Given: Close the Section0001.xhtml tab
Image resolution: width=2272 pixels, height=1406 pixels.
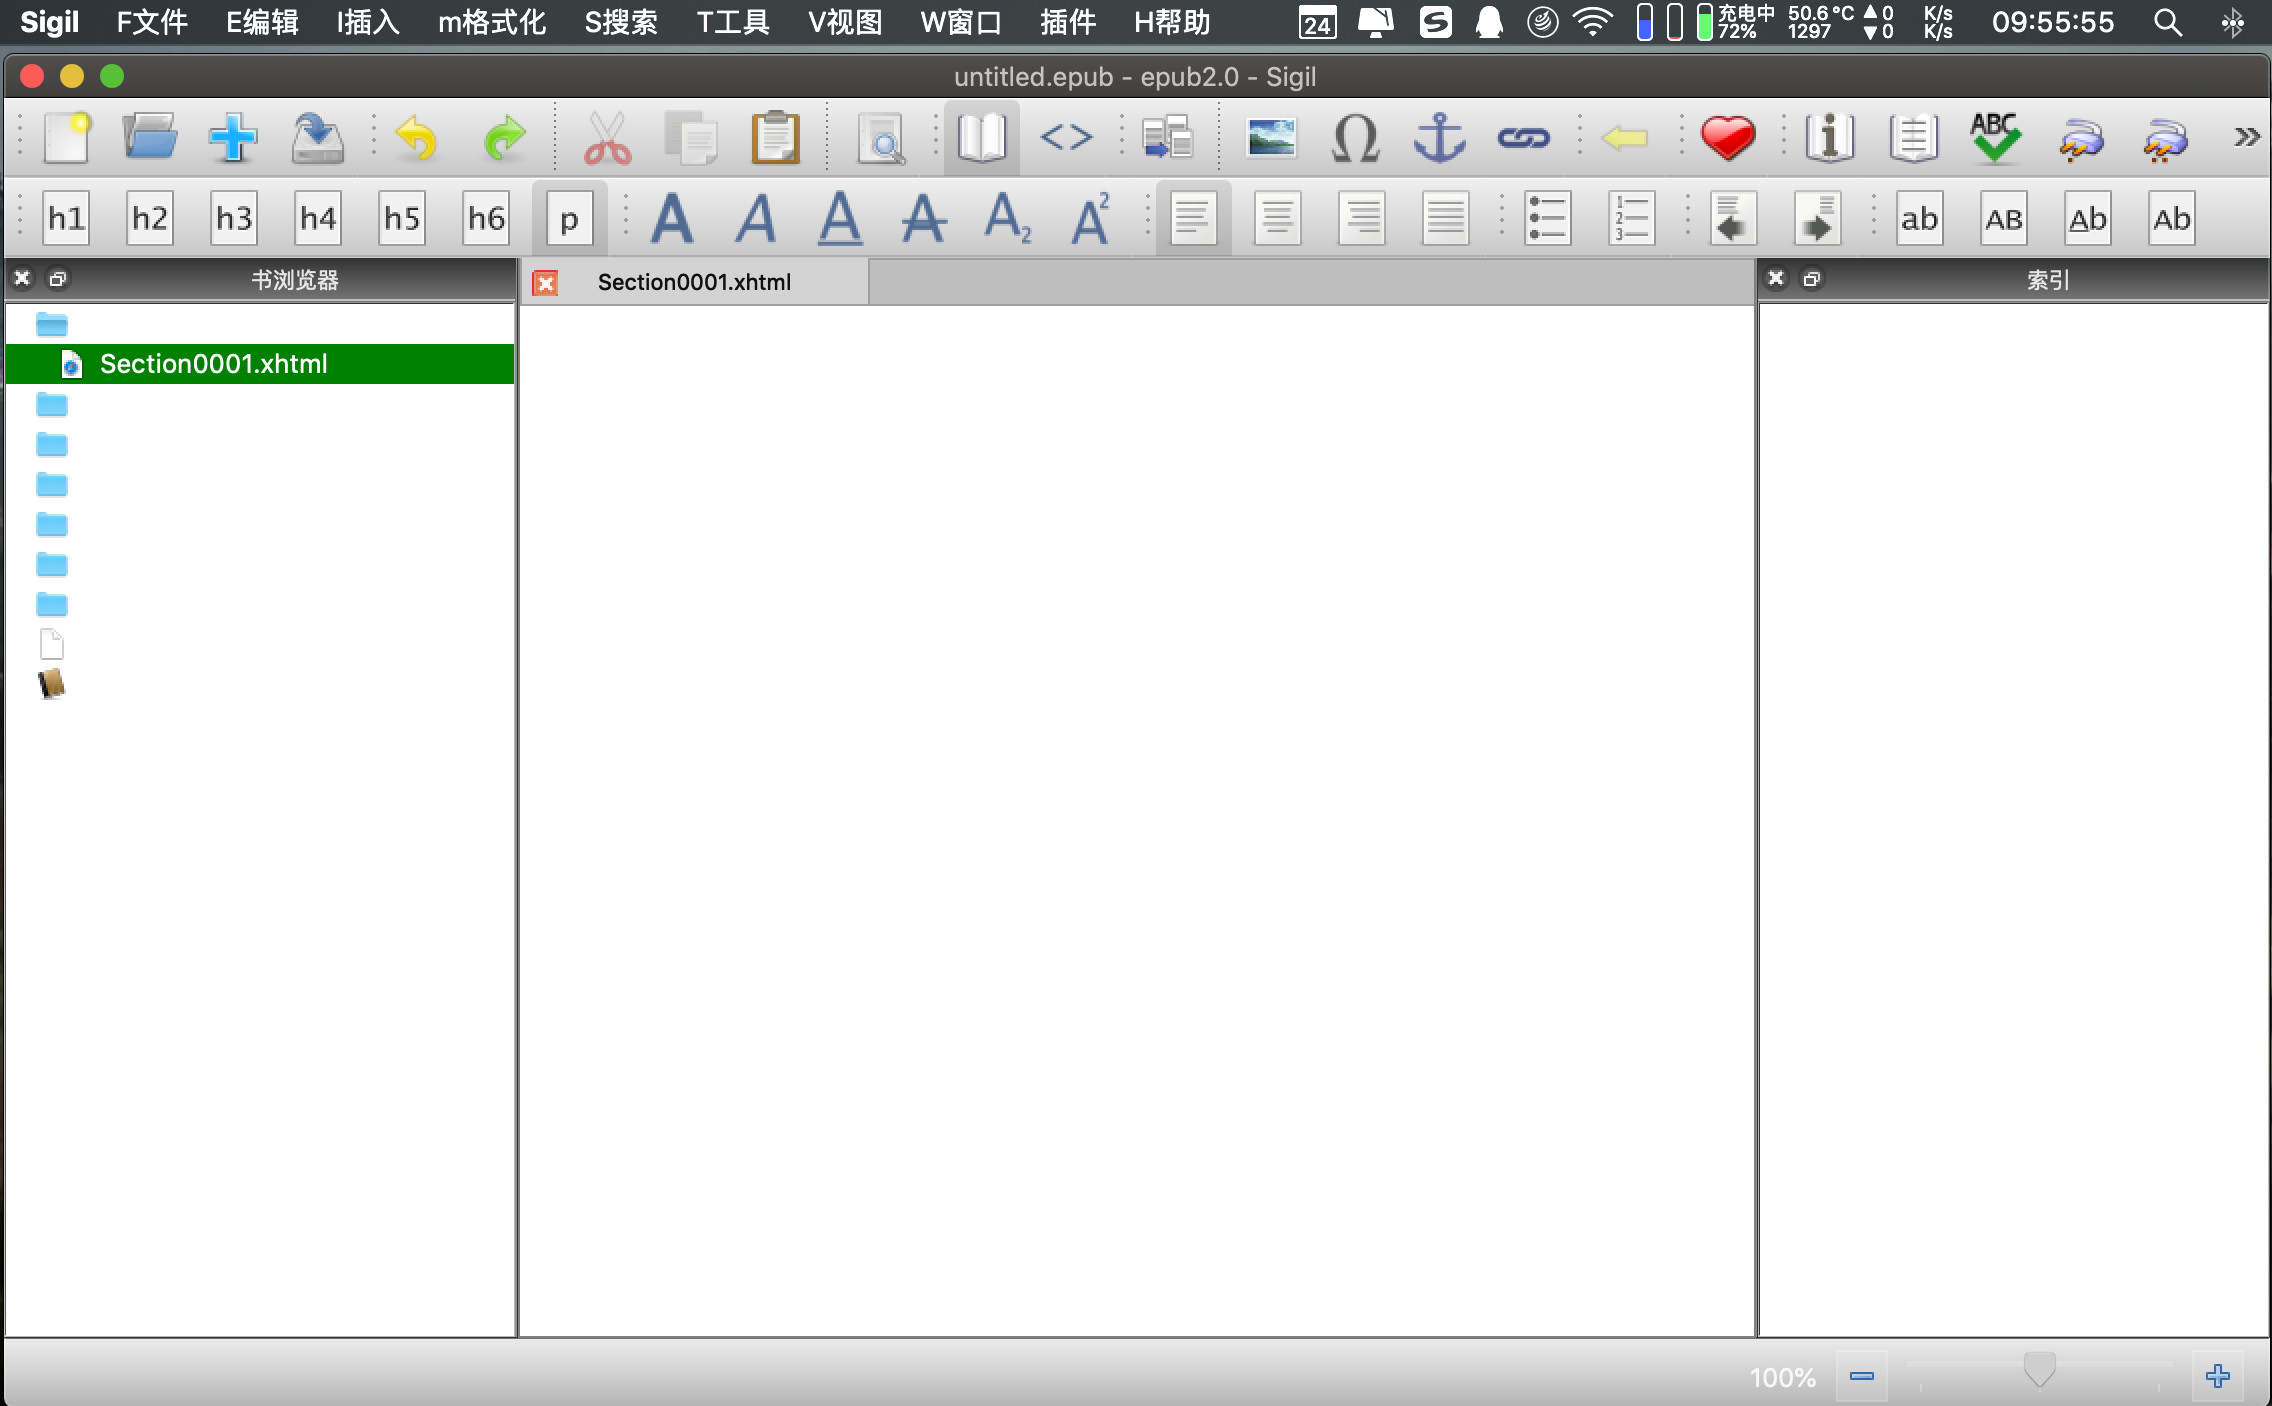Looking at the screenshot, I should pos(545,283).
